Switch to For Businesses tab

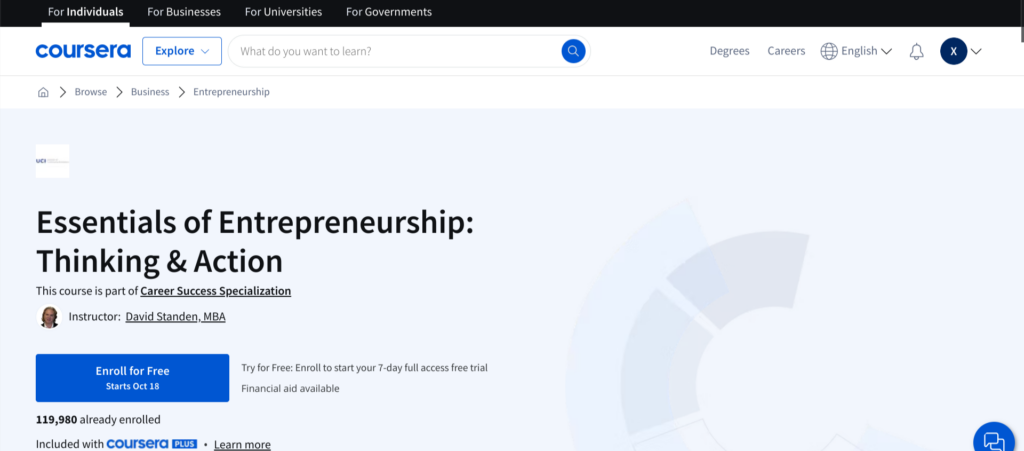click(183, 12)
